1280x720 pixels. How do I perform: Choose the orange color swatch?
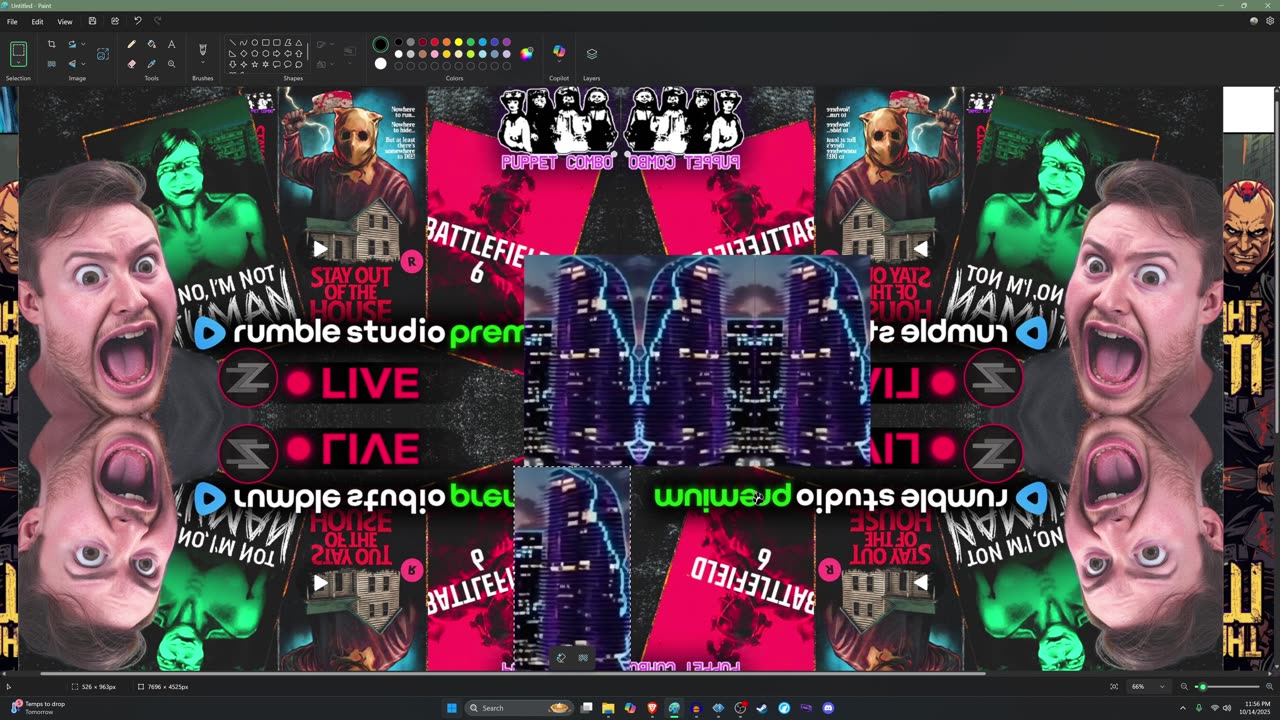point(446,42)
